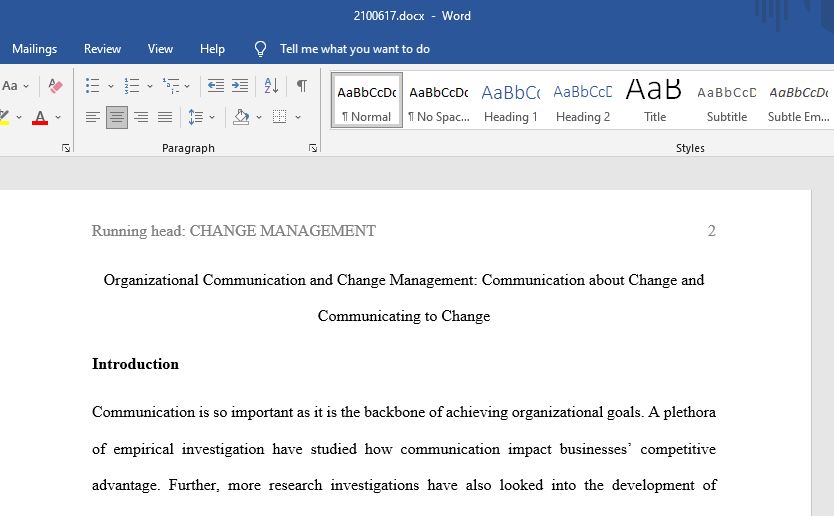The width and height of the screenshot is (834, 516).
Task: Click the Running head: CHANGE MANAGEMENT header text
Action: click(x=233, y=231)
